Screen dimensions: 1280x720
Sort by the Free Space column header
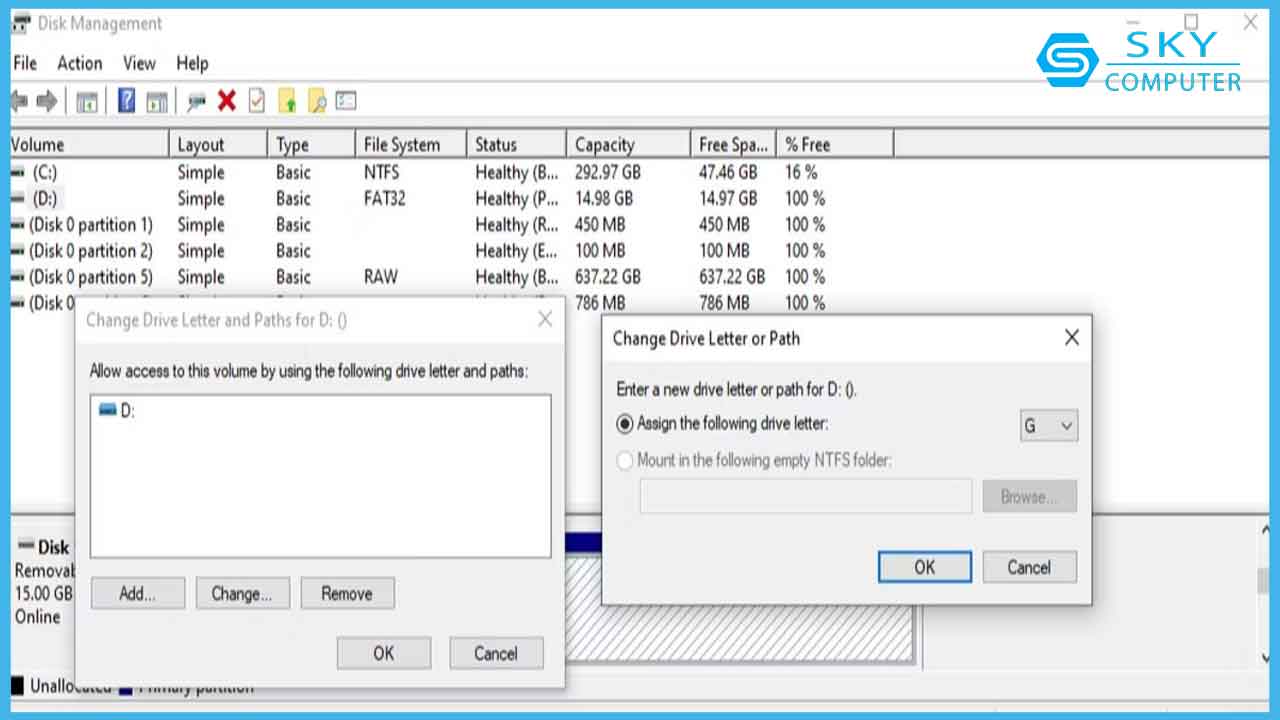[734, 145]
